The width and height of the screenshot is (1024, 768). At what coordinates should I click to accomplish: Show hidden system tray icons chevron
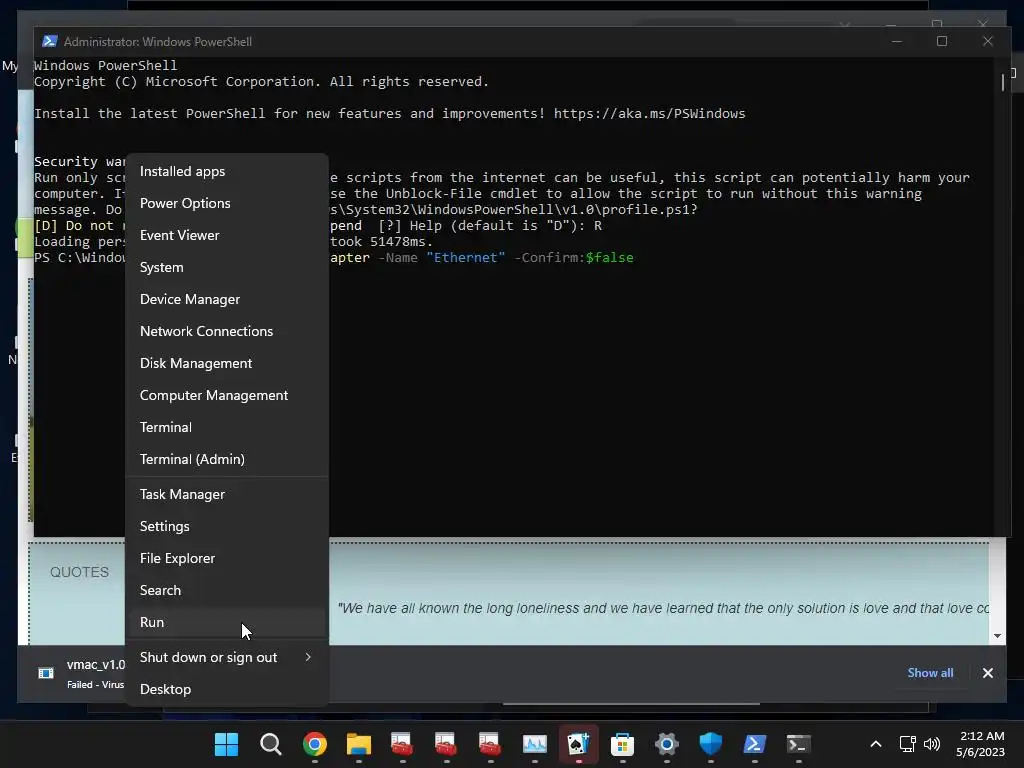(x=876, y=744)
